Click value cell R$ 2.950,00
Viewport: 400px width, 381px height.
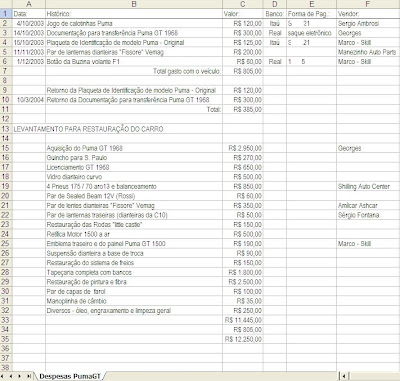pyautogui.click(x=243, y=148)
